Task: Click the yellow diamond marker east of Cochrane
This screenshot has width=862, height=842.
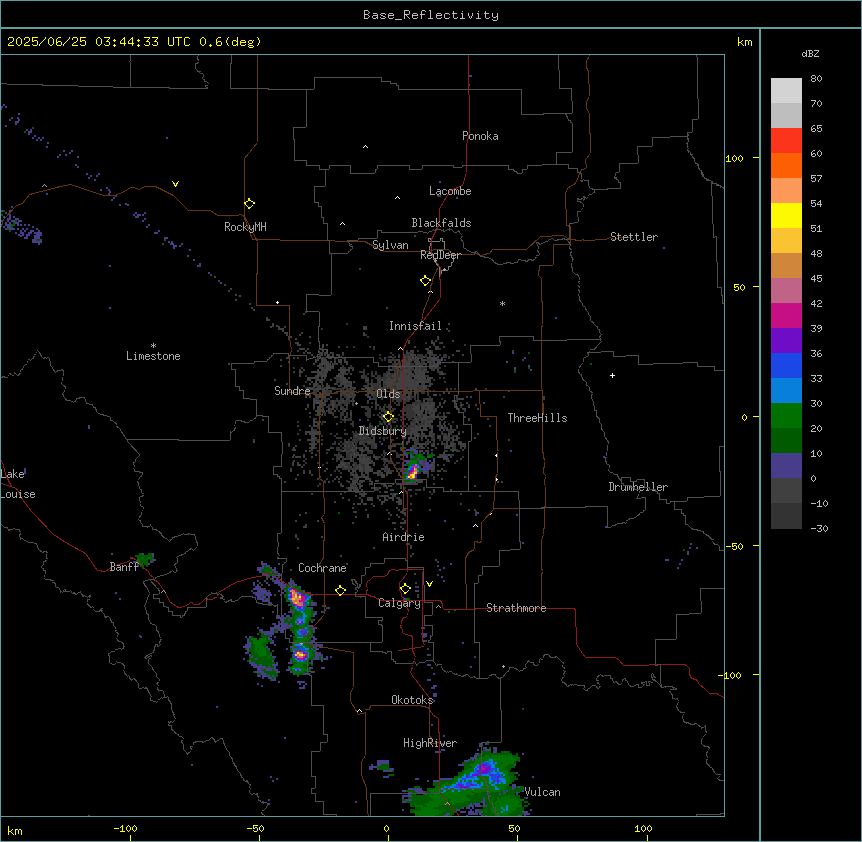Action: (340, 590)
